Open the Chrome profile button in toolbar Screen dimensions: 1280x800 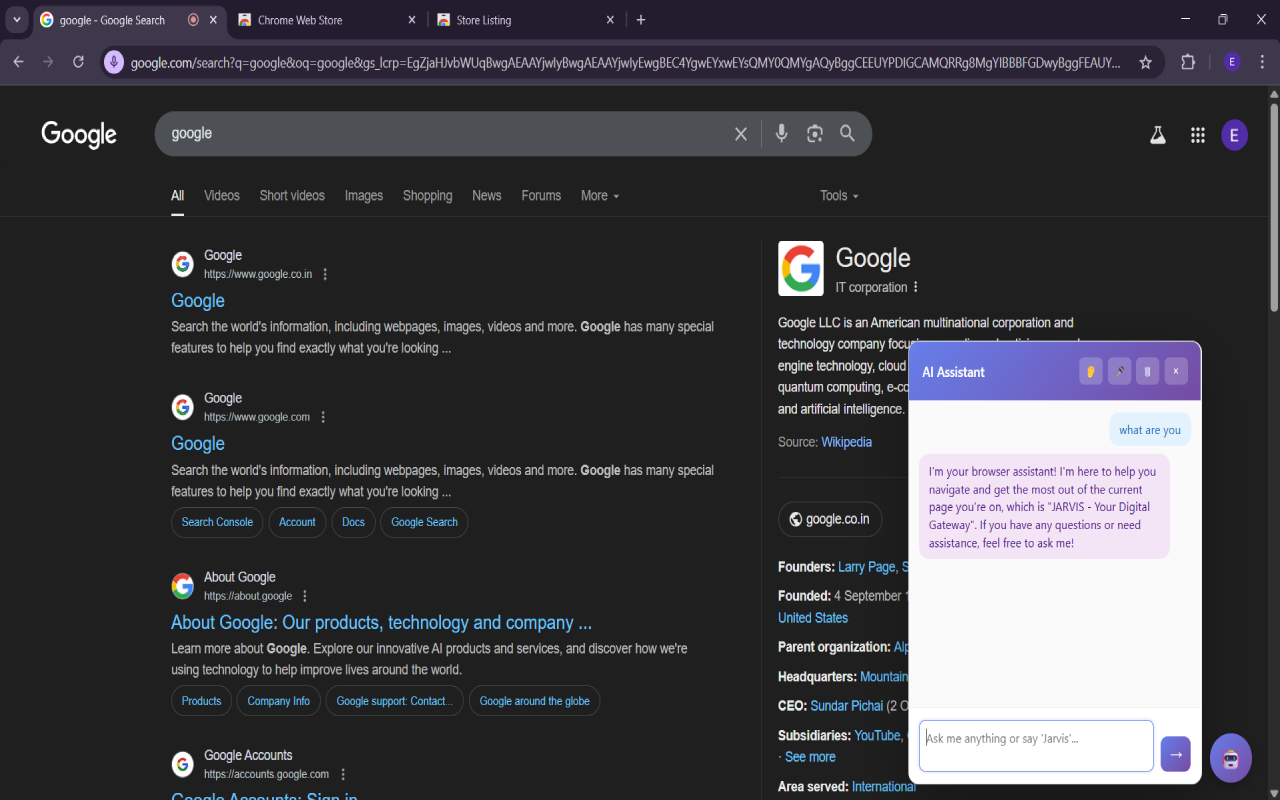point(1231,62)
